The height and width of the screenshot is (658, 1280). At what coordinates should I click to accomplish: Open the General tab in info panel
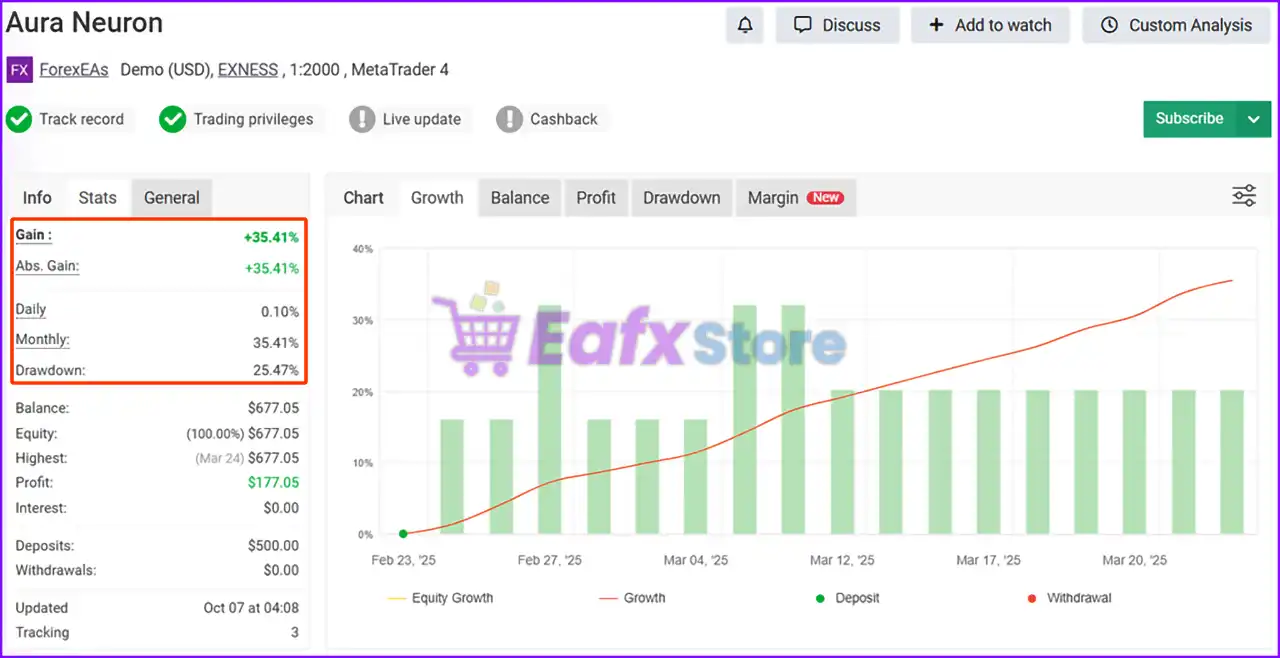172,198
